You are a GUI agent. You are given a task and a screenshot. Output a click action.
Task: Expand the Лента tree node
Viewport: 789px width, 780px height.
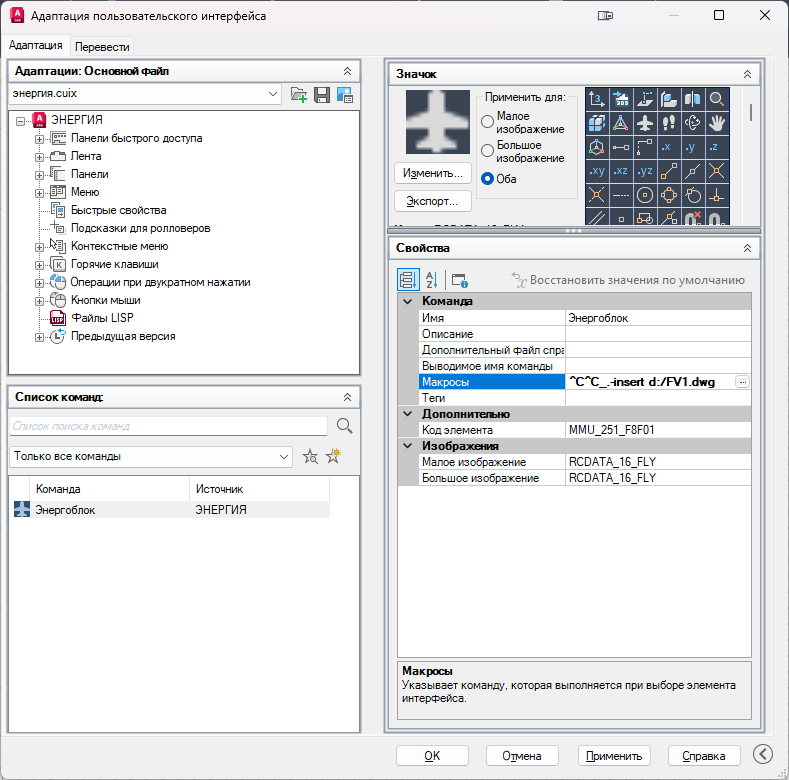(x=39, y=157)
